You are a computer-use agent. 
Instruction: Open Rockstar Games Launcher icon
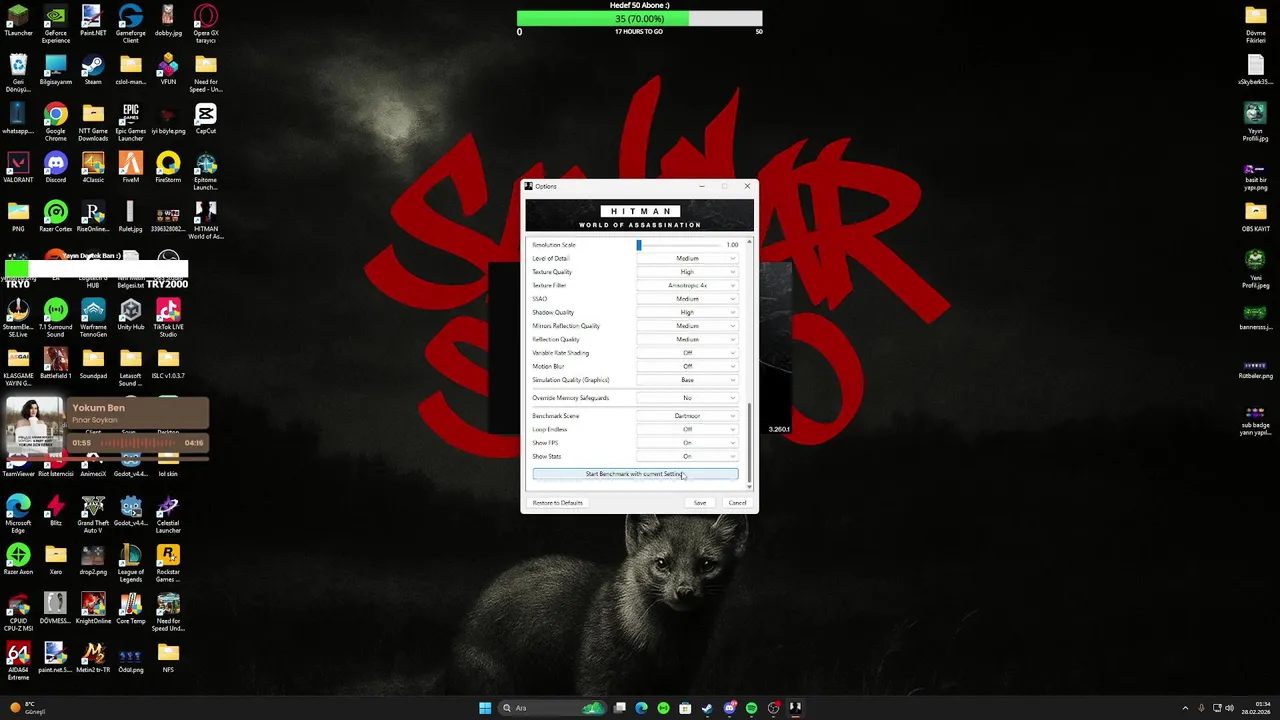168,563
